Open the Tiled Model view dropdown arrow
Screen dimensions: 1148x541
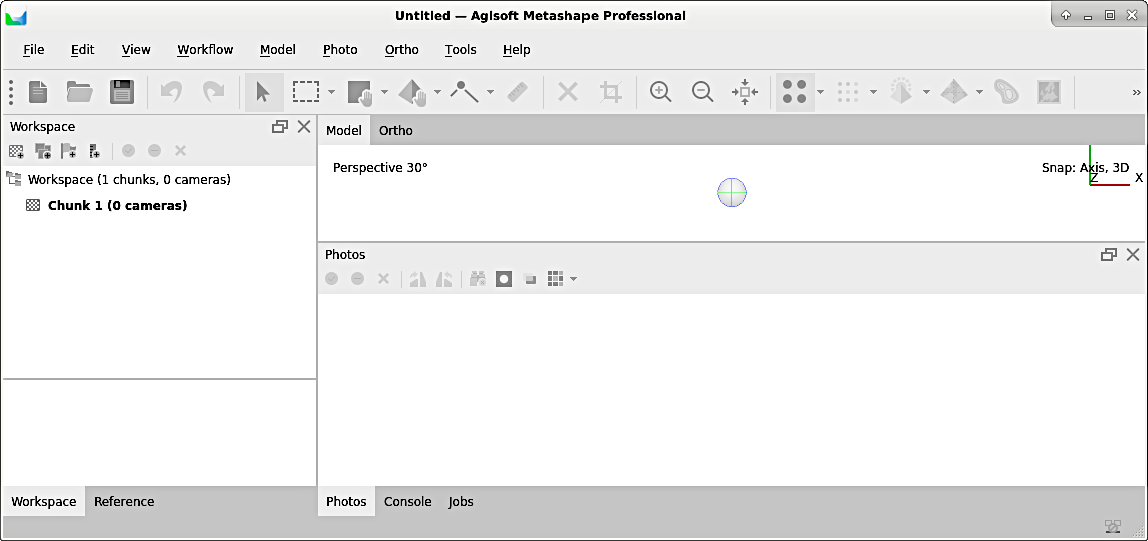tap(979, 92)
